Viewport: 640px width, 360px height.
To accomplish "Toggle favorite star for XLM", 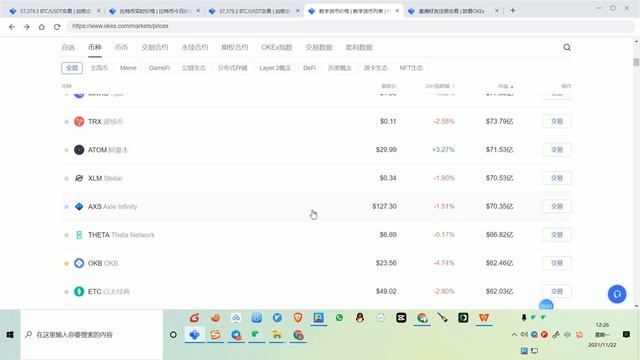I will pyautogui.click(x=67, y=178).
